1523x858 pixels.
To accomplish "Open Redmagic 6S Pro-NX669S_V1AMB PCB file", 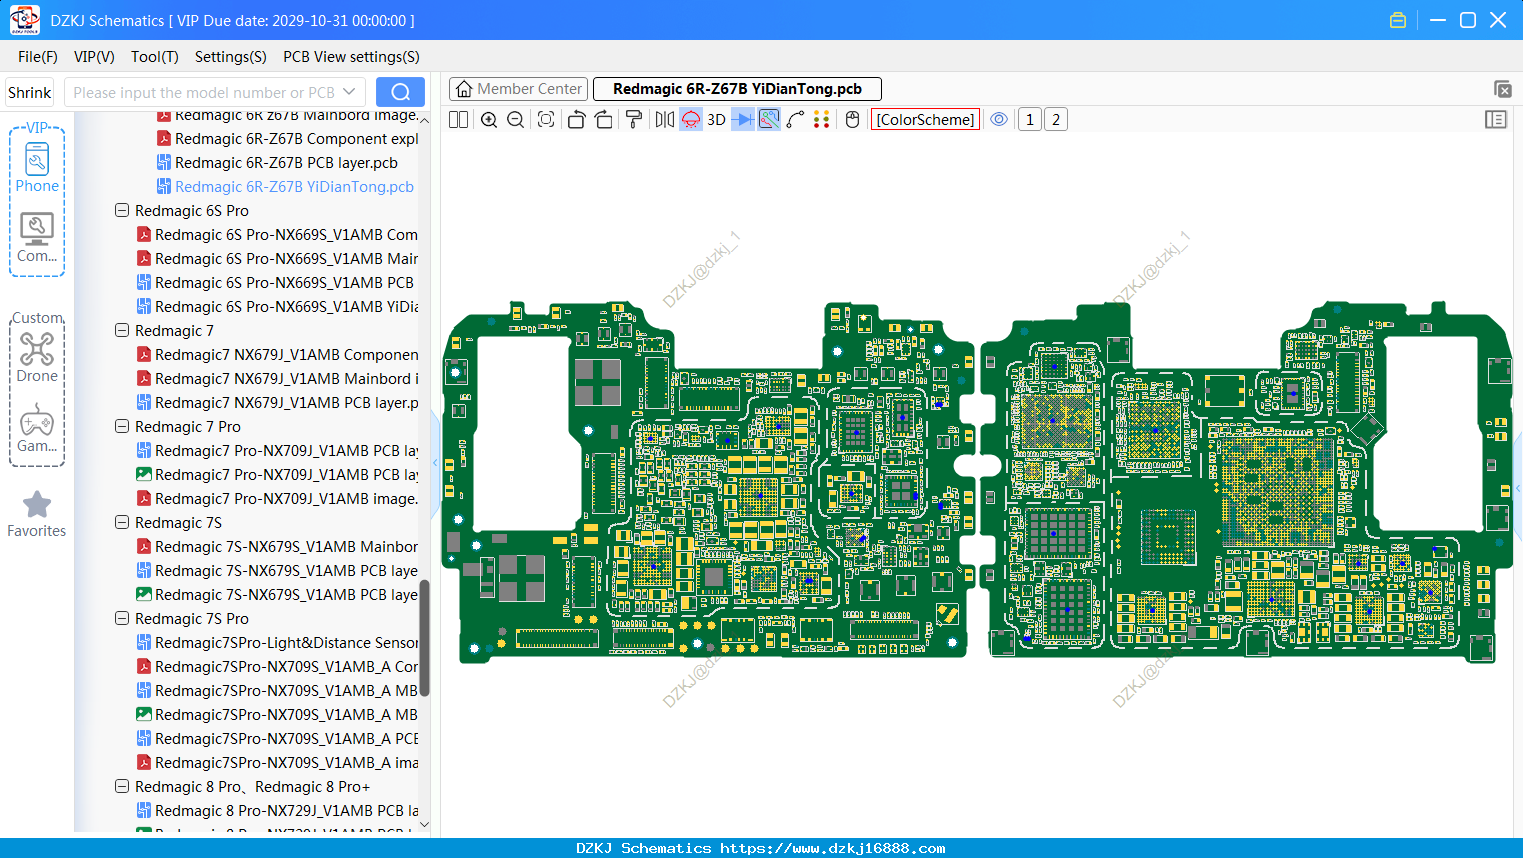I will tap(276, 283).
